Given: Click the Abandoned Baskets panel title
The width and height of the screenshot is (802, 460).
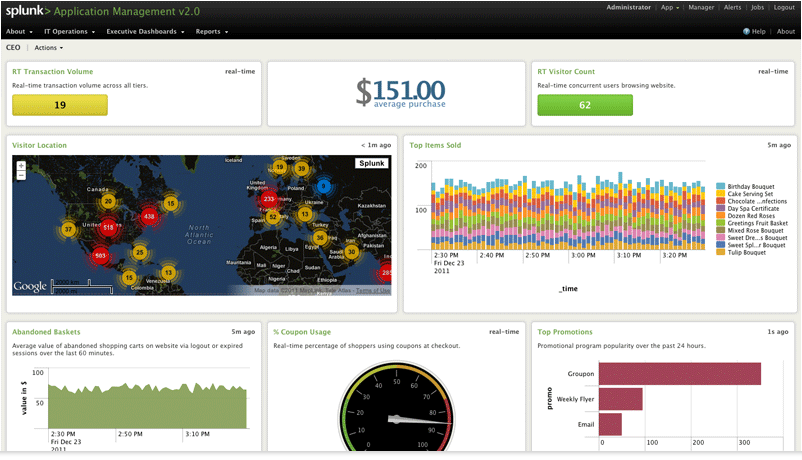Looking at the screenshot, I should pyautogui.click(x=46, y=332).
